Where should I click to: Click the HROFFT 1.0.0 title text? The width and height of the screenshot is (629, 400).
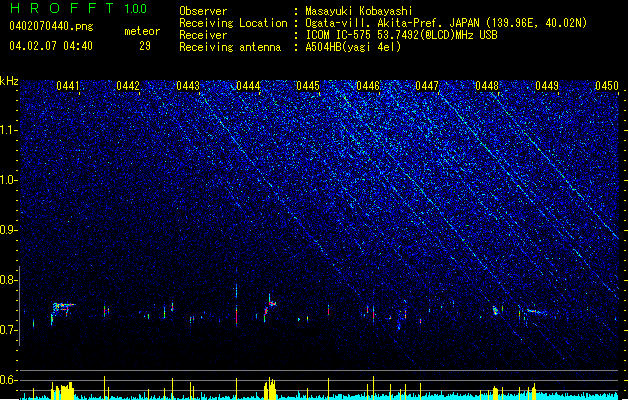tap(78, 8)
